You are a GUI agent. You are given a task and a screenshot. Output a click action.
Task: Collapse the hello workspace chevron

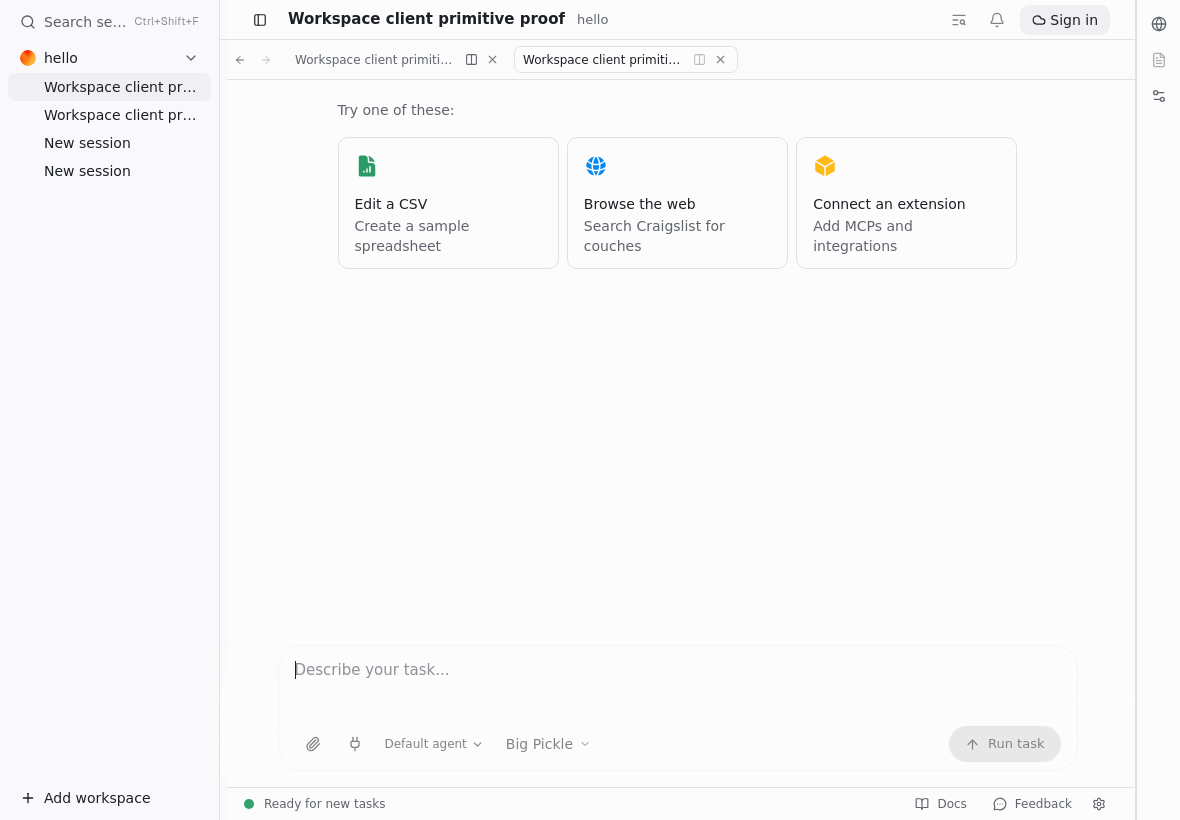click(x=191, y=58)
